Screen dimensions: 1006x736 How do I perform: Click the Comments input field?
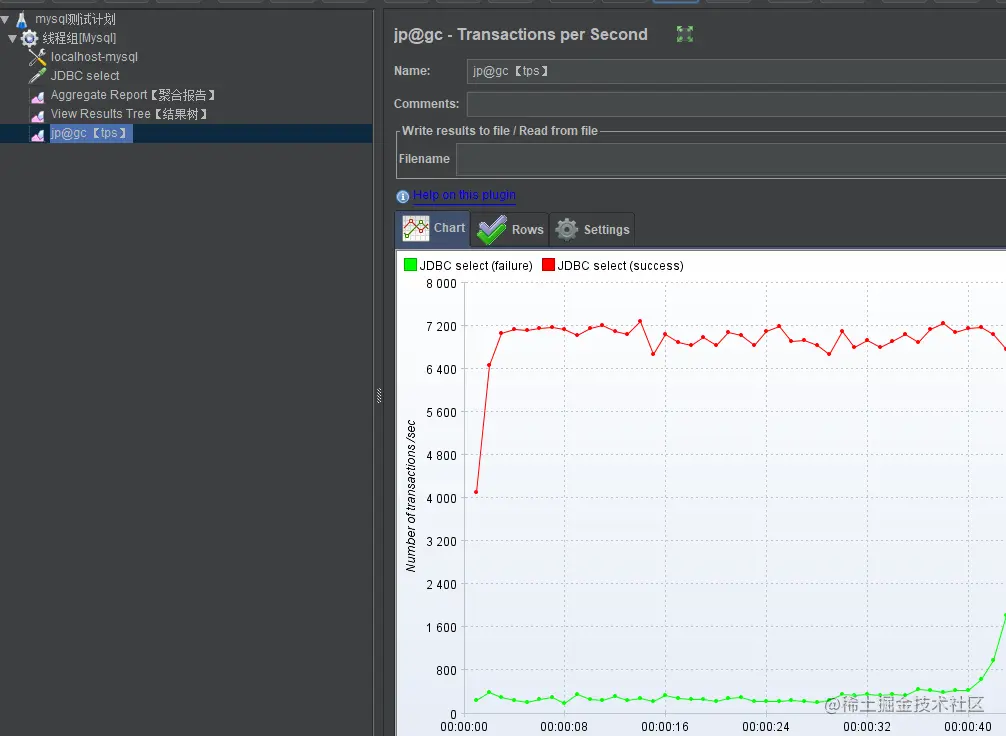[737, 104]
